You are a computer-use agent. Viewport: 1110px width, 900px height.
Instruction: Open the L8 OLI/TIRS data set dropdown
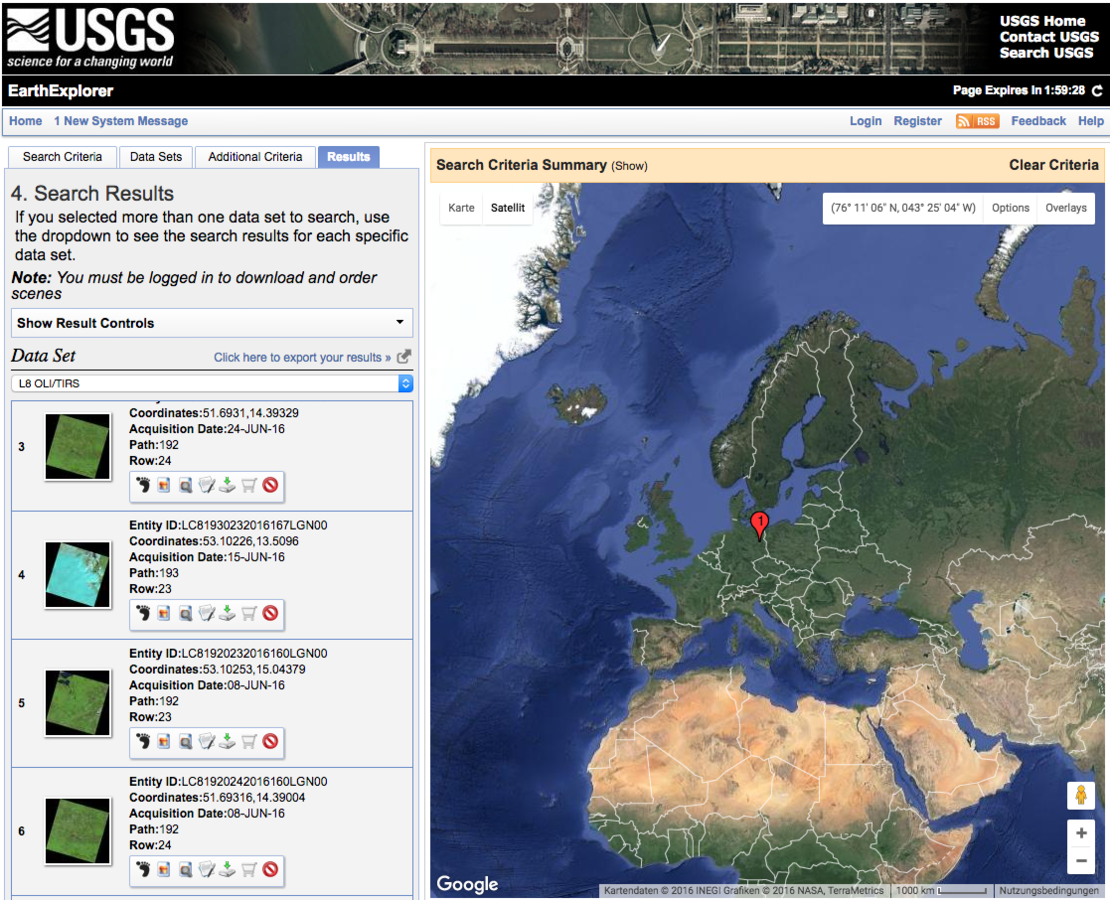click(x=212, y=384)
